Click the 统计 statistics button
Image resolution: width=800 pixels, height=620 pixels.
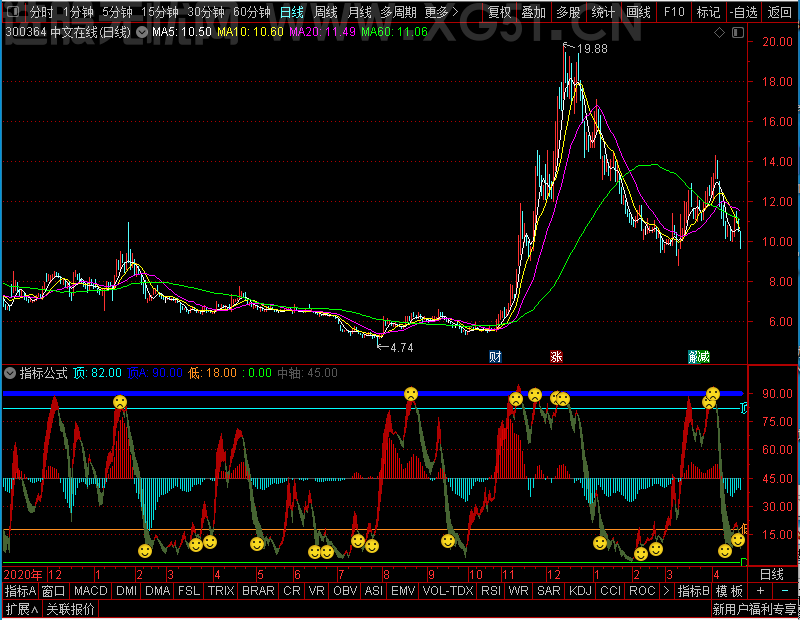603,12
